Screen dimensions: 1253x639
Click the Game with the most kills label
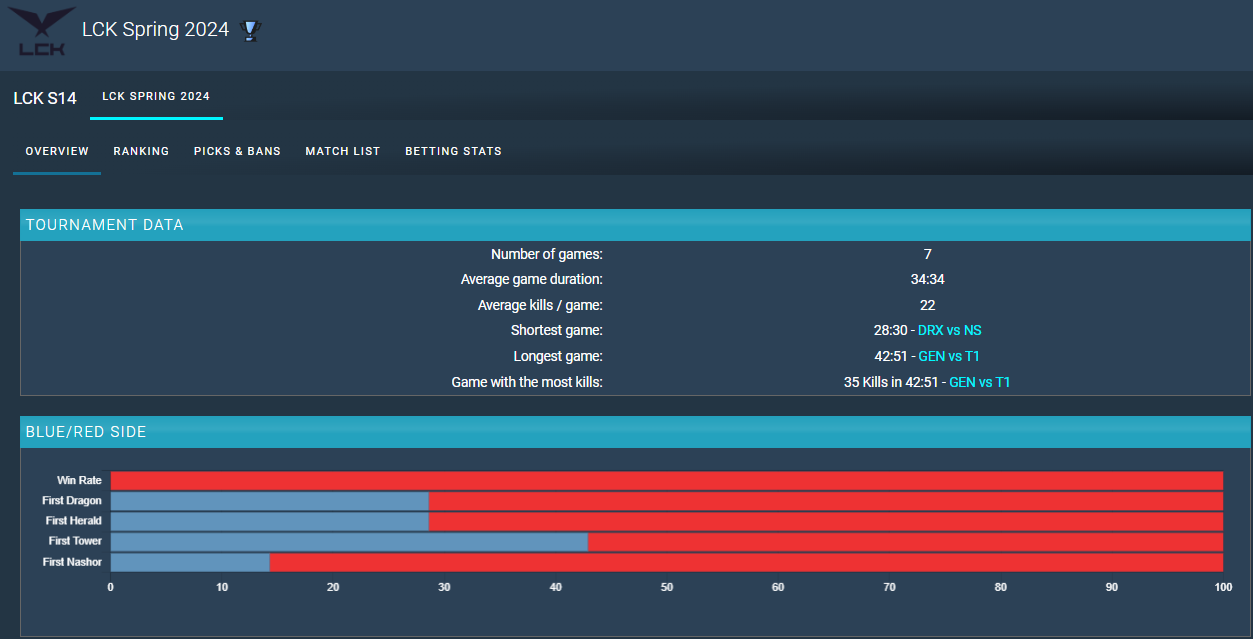[527, 382]
